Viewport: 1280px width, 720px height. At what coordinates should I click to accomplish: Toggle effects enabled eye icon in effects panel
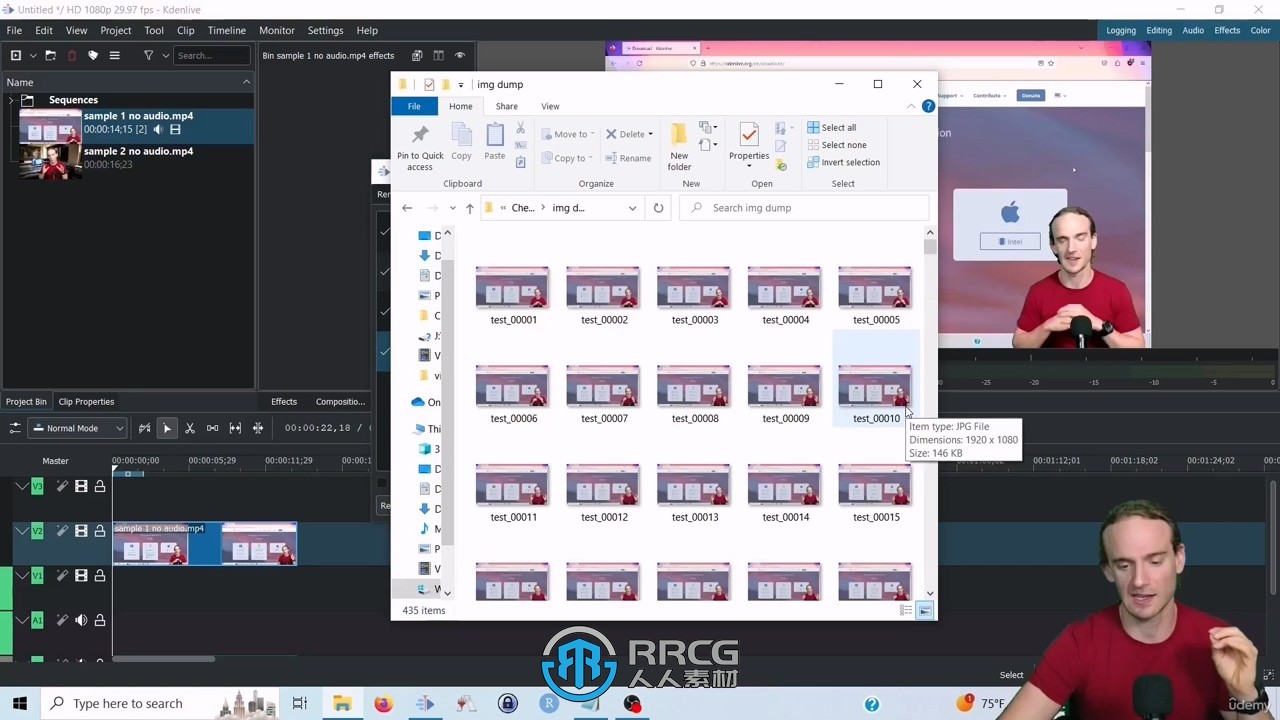tap(460, 55)
